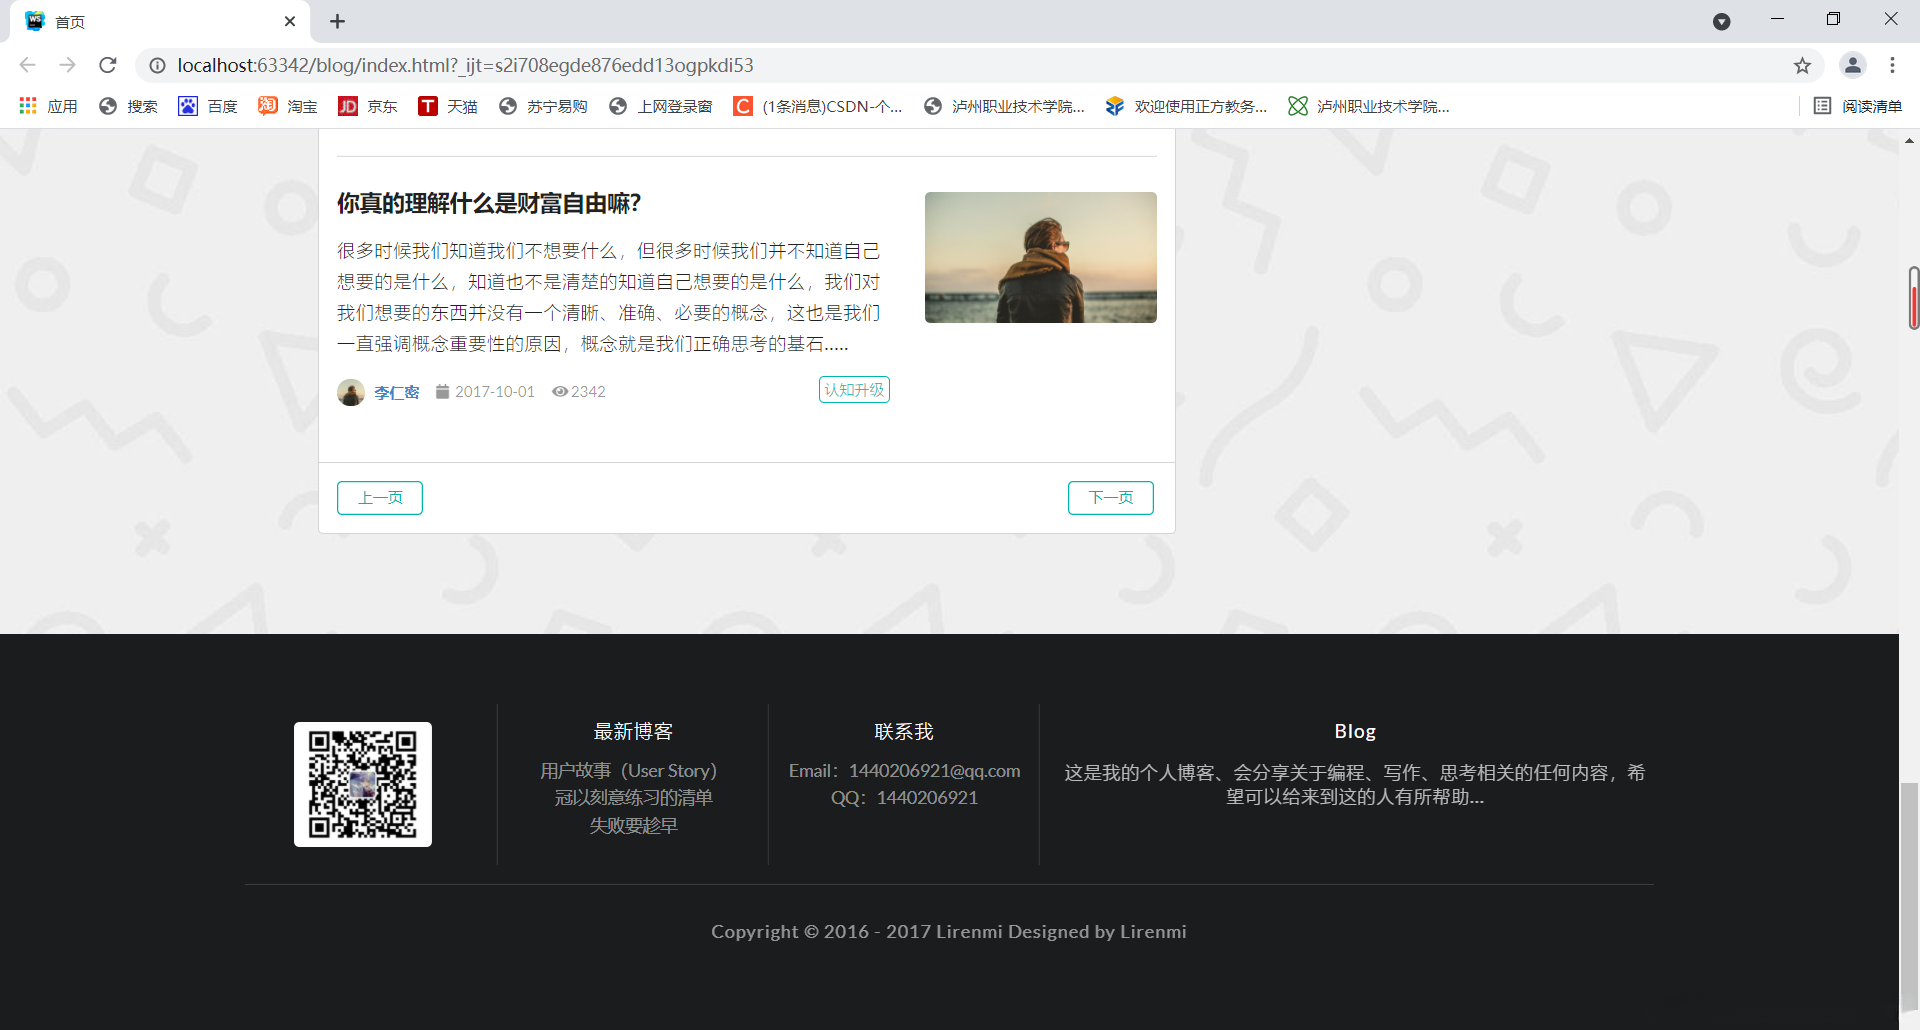Open a new browser tab
Viewport: 1920px width, 1030px height.
(337, 21)
